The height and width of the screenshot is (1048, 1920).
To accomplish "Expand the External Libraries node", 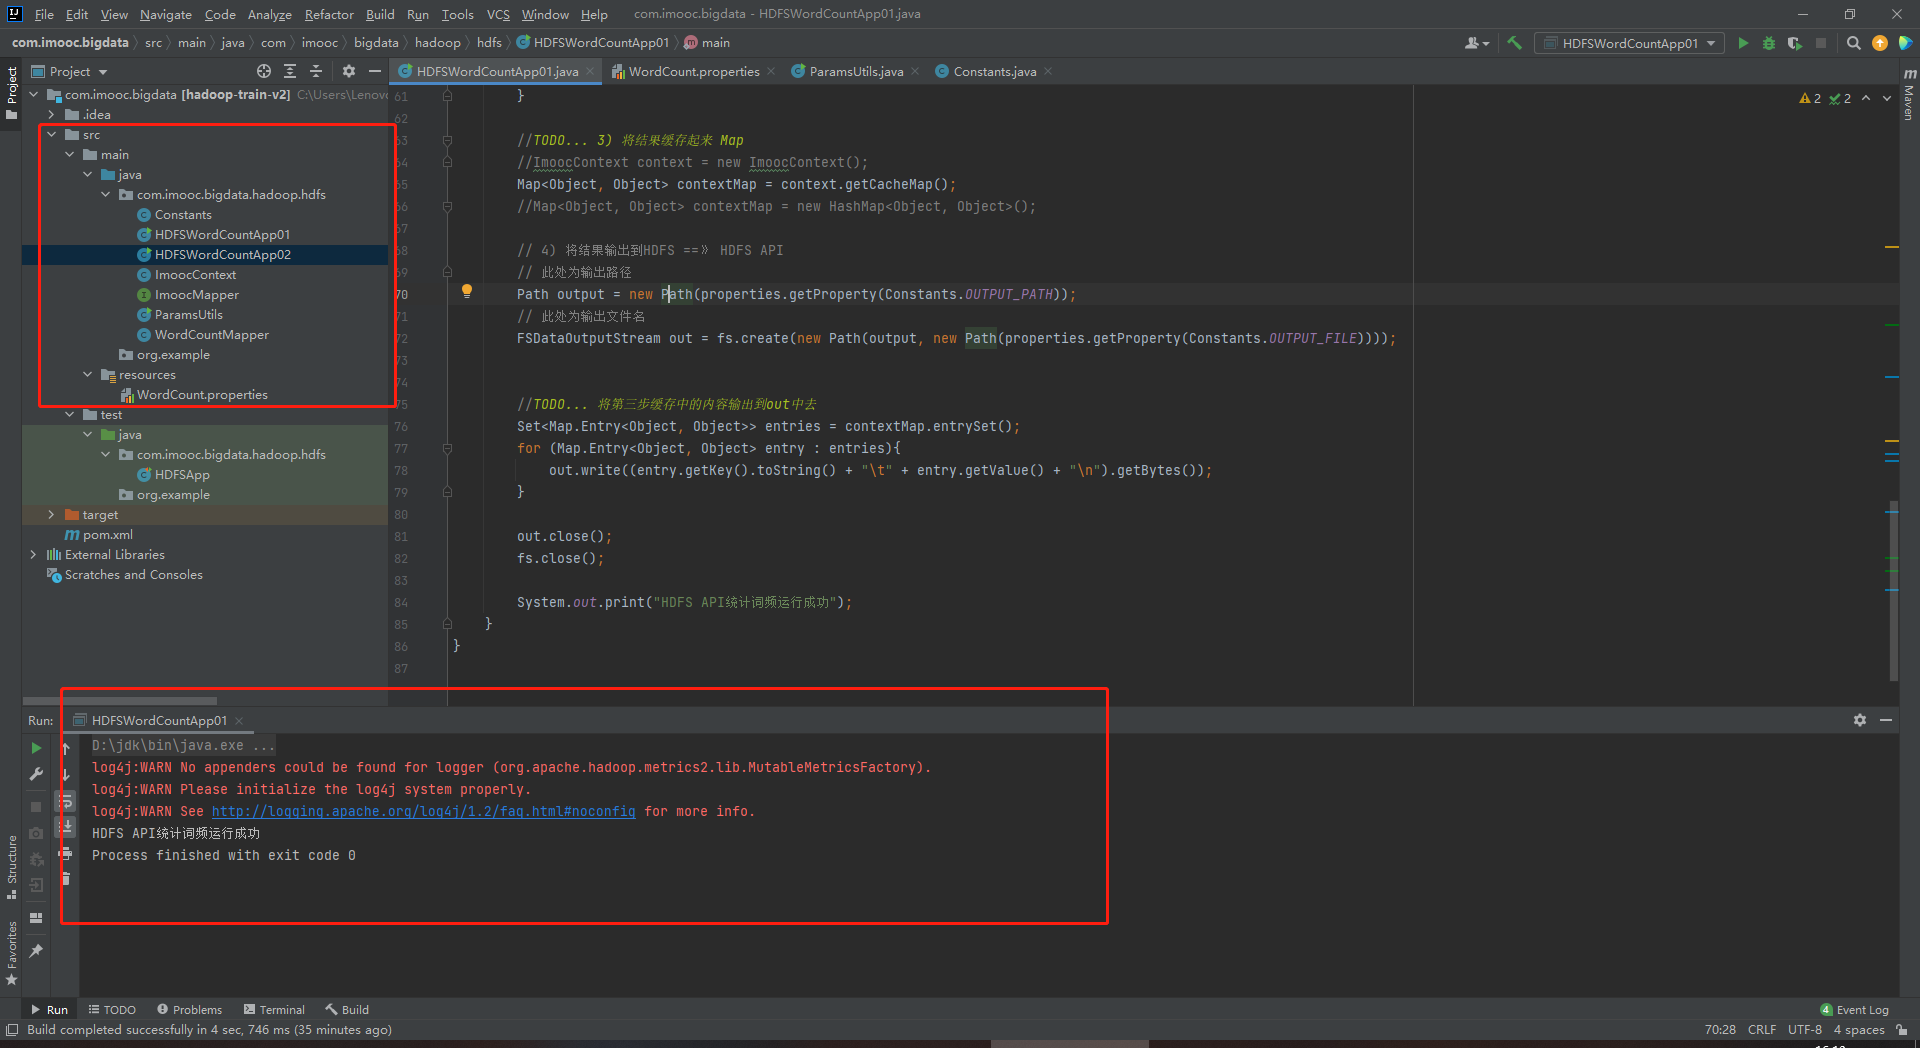I will [34, 555].
